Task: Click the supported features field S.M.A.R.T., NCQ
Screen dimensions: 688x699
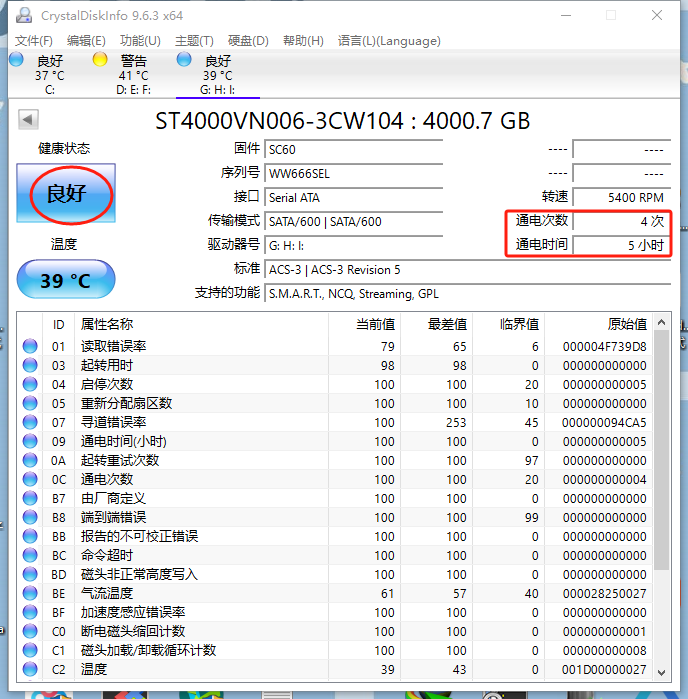Action: click(468, 294)
